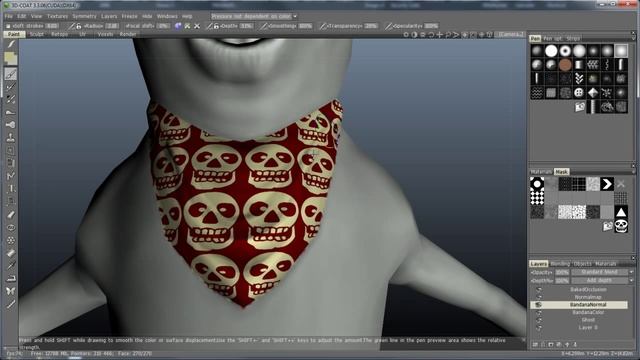The image size is (640, 360).
Task: Switch to the Sculpt room tab
Action: [36, 34]
